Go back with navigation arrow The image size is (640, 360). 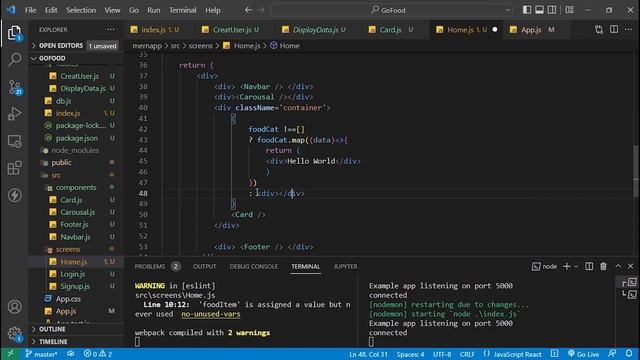248,10
